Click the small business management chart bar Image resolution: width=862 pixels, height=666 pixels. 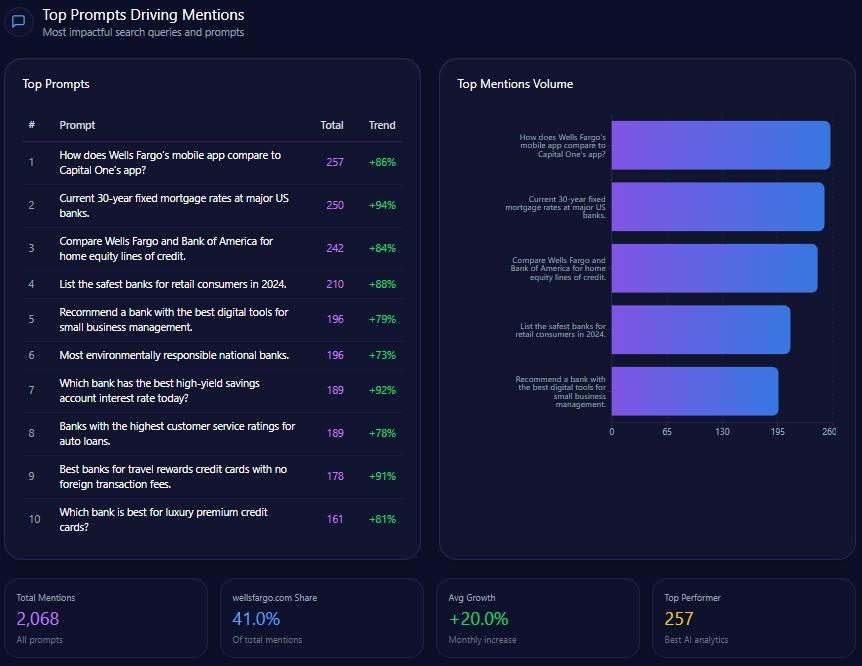(x=694, y=391)
